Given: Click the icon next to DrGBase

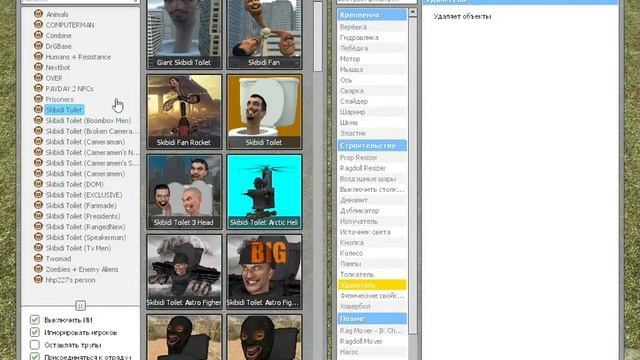Looking at the screenshot, I should point(38,46).
